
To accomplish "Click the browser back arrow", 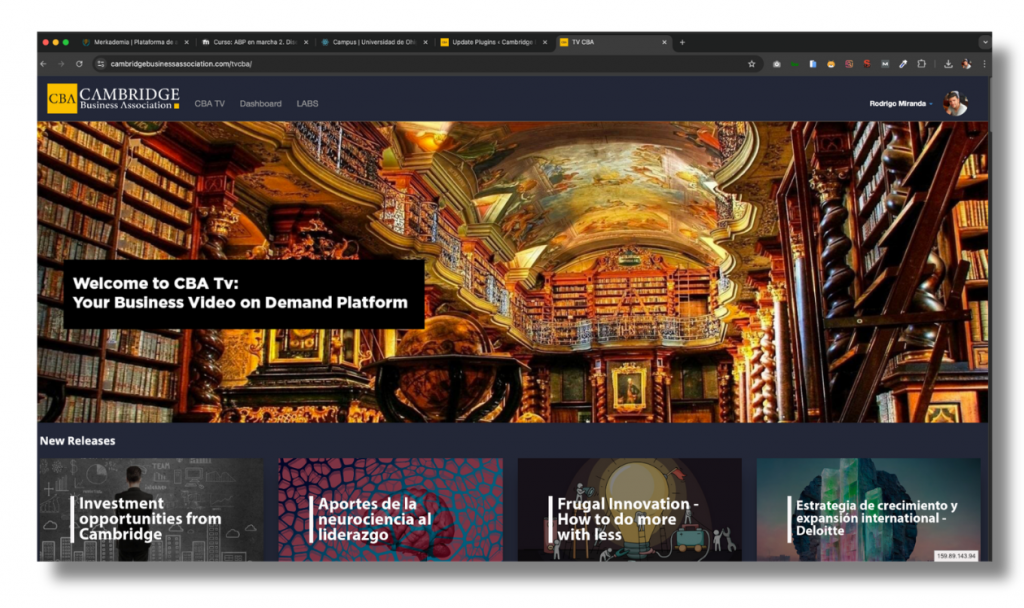I will pyautogui.click(x=44, y=64).
